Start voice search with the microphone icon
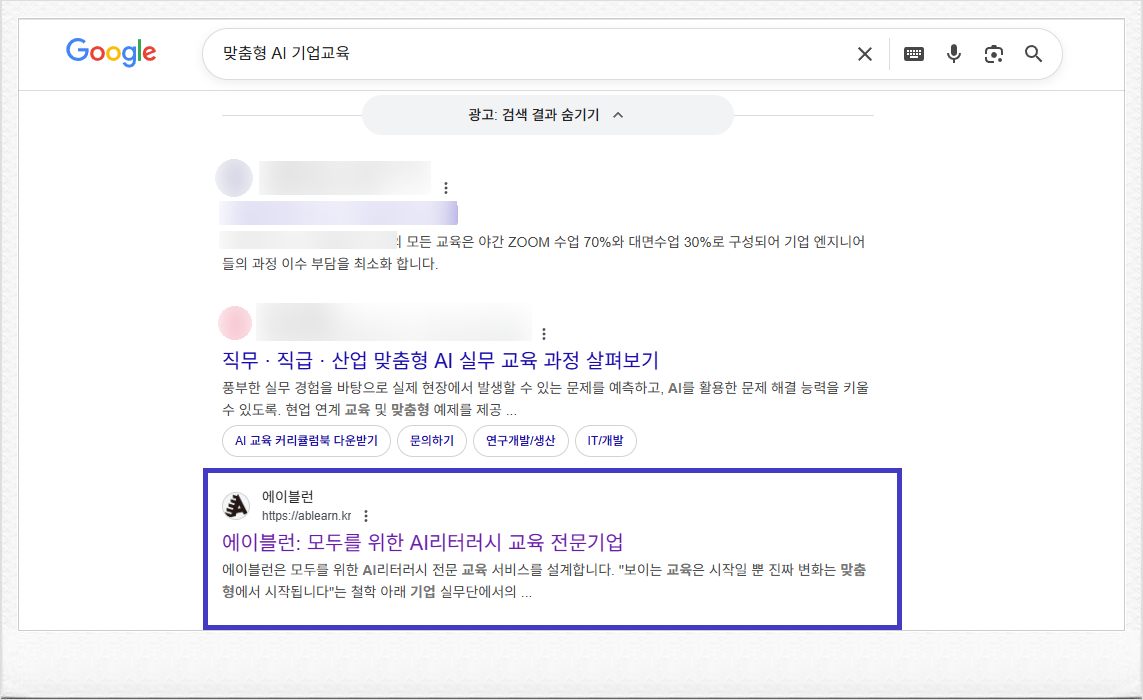 [953, 54]
